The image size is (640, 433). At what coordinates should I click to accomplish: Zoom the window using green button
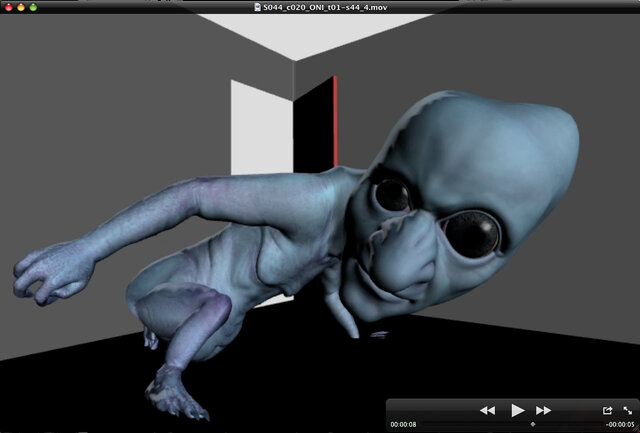click(33, 7)
